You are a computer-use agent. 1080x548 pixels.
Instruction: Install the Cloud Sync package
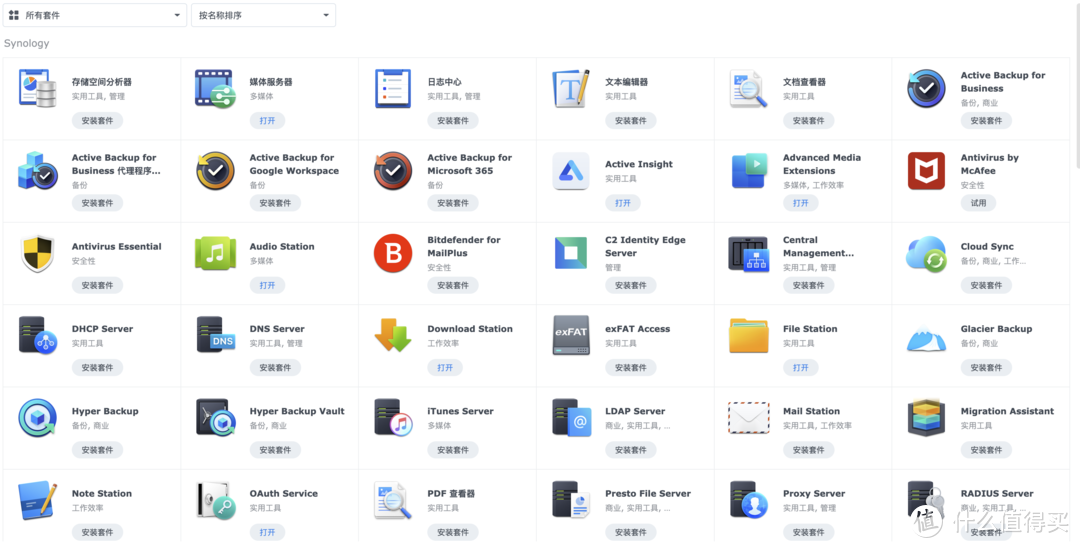986,285
